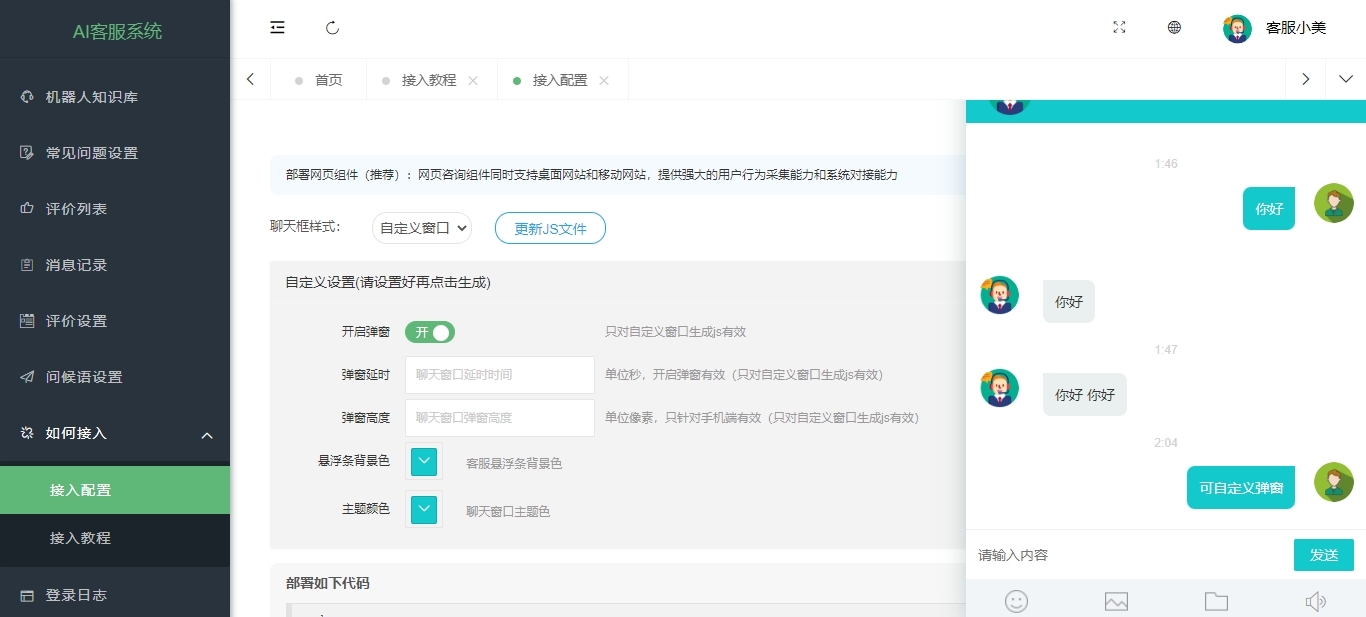Open 机器人知识库 in the sidebar

click(92, 97)
